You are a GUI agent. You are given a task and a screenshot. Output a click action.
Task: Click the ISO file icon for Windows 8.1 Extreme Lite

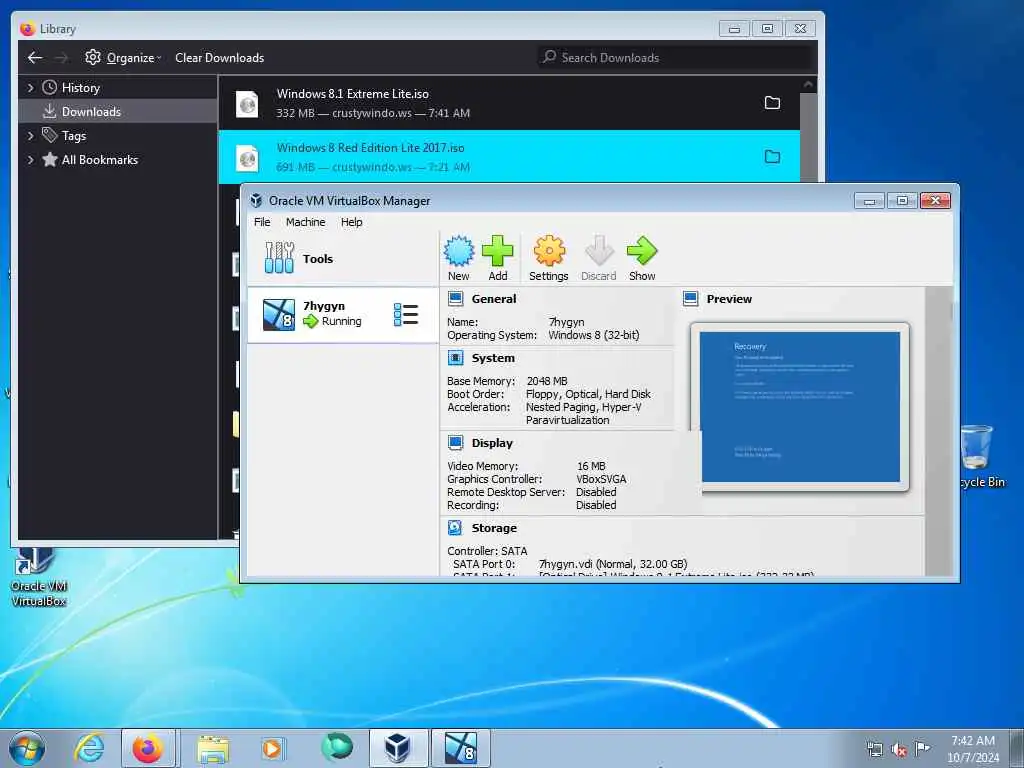click(247, 104)
